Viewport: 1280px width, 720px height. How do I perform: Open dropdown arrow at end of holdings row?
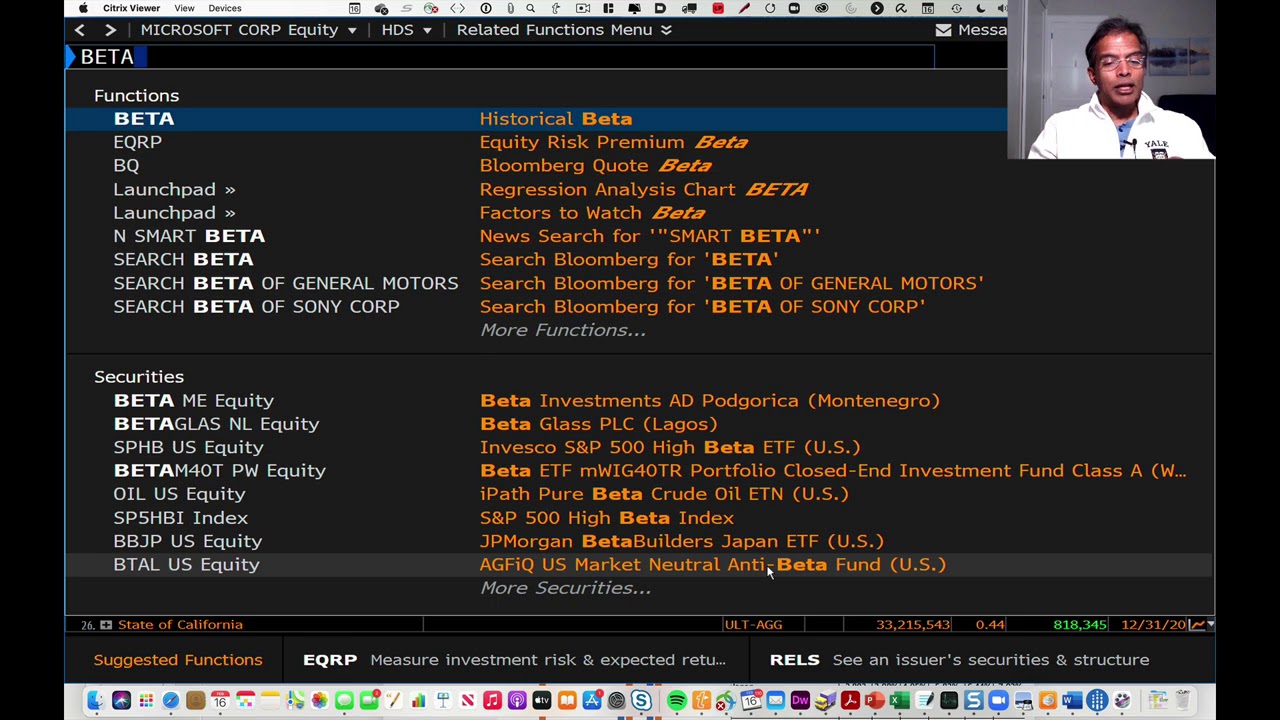pyautogui.click(x=1210, y=625)
